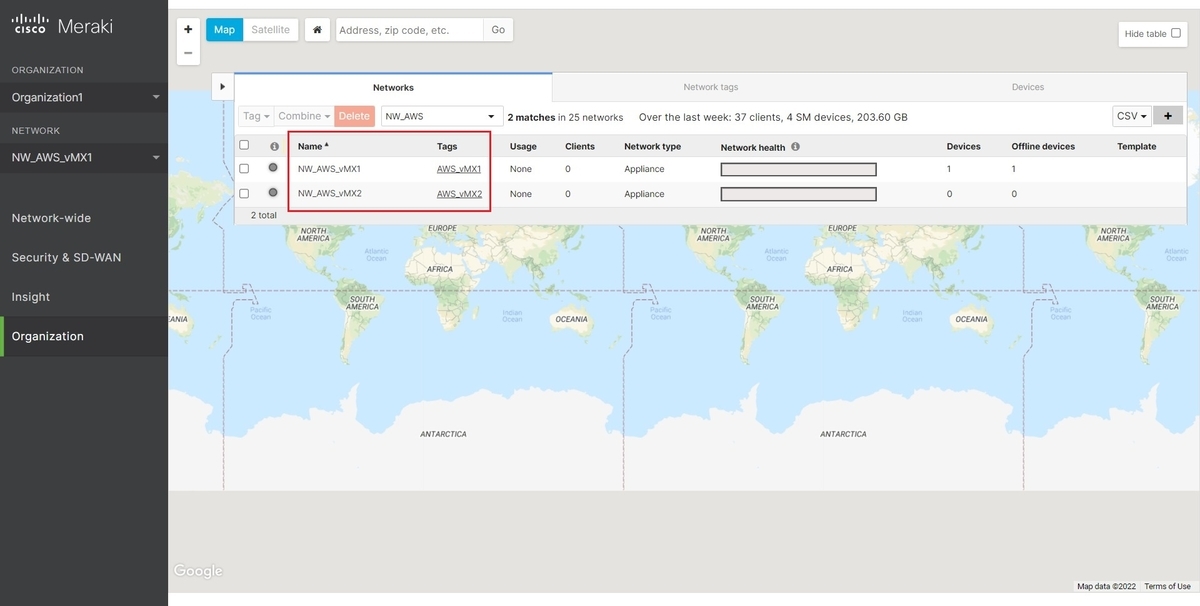Sort by the Devices column header
1200x606 pixels.
pyautogui.click(x=963, y=146)
